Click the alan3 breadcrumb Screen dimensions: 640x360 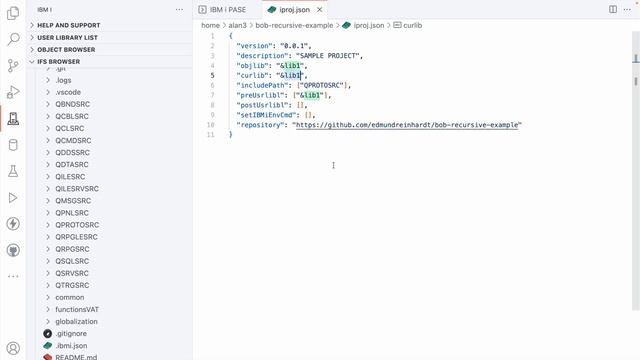[238, 25]
